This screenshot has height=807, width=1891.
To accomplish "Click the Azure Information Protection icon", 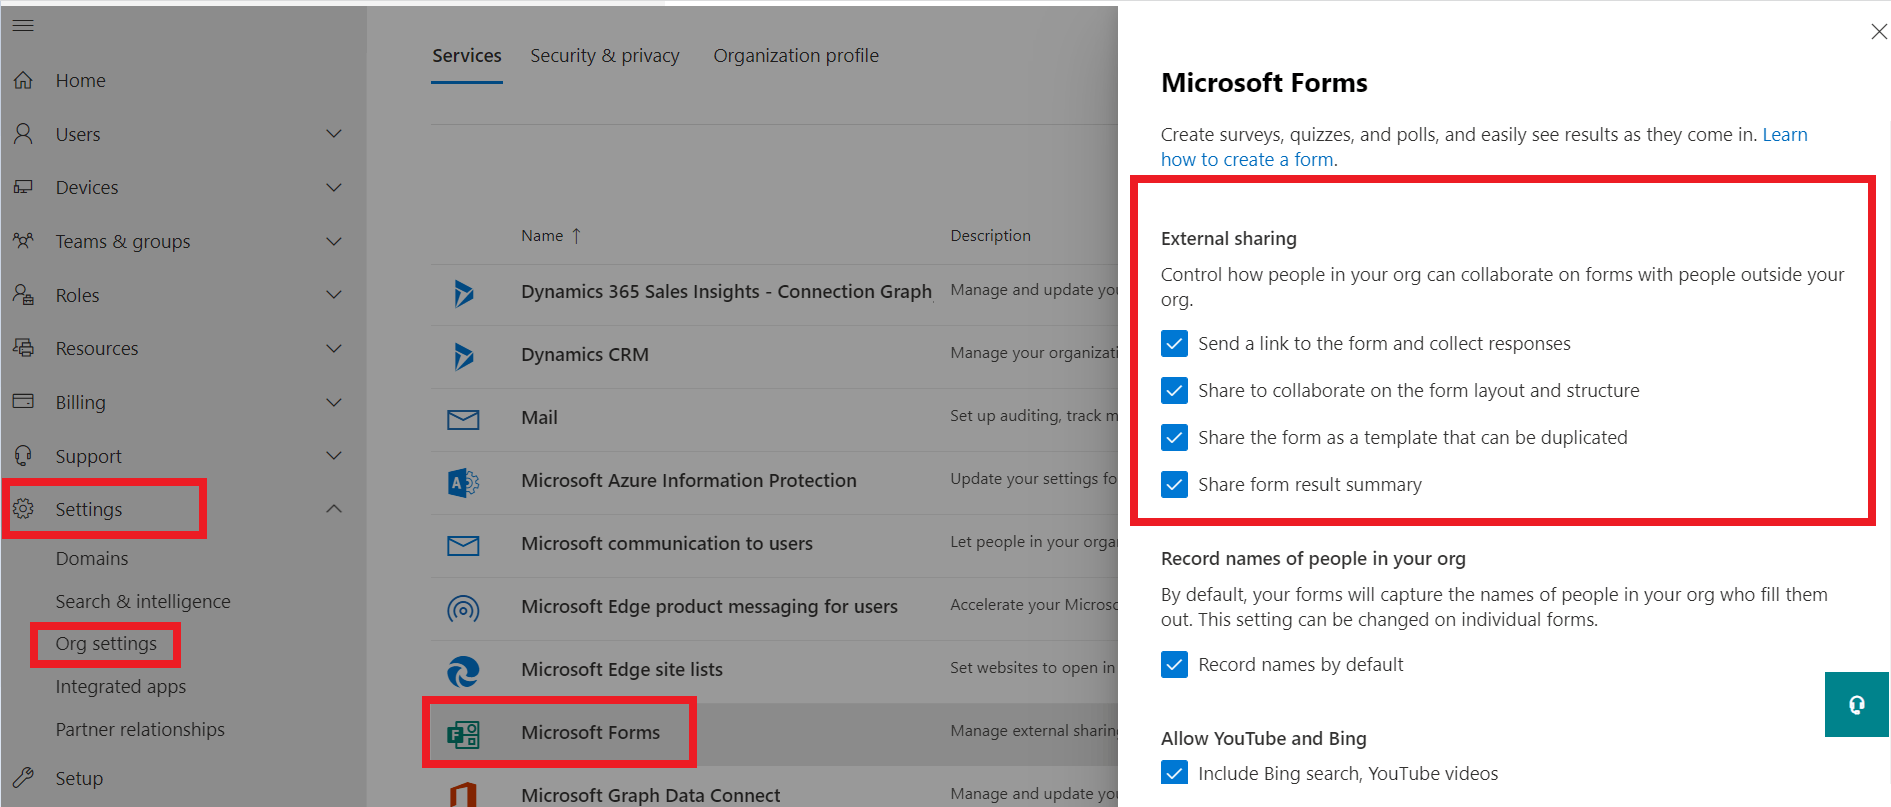I will click(463, 481).
